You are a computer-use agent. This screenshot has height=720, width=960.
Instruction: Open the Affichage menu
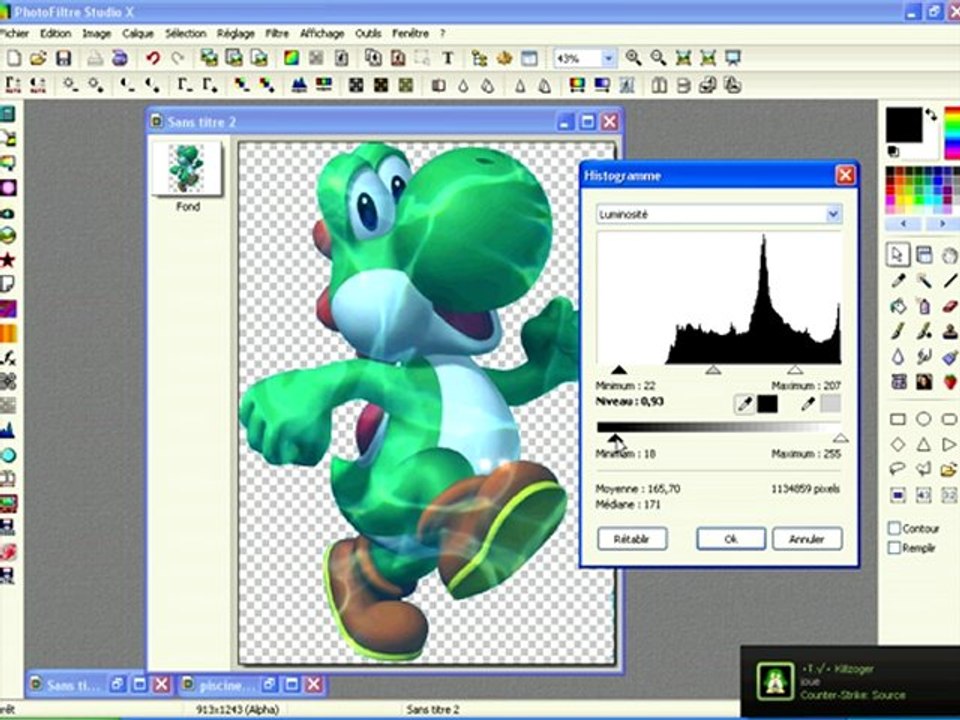(x=322, y=34)
